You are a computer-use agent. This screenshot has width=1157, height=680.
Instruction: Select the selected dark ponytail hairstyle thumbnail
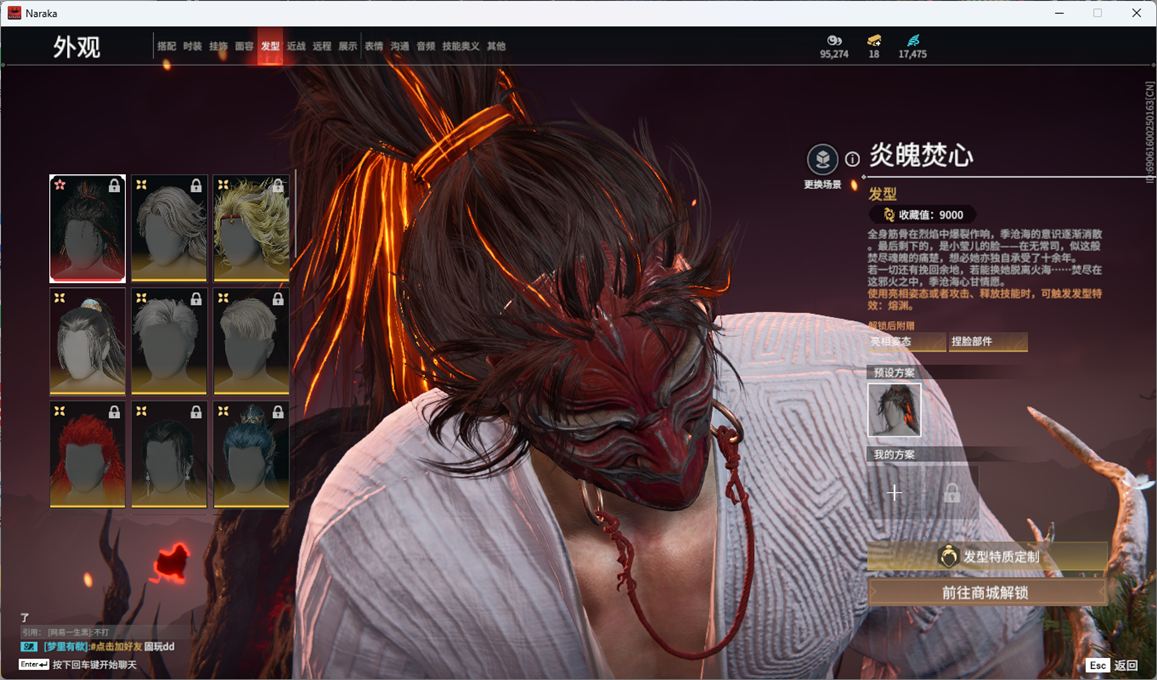(x=87, y=229)
